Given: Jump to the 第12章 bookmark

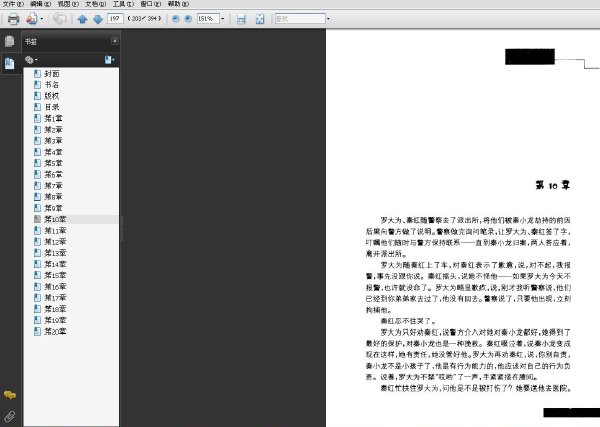Looking at the screenshot, I should [55, 241].
